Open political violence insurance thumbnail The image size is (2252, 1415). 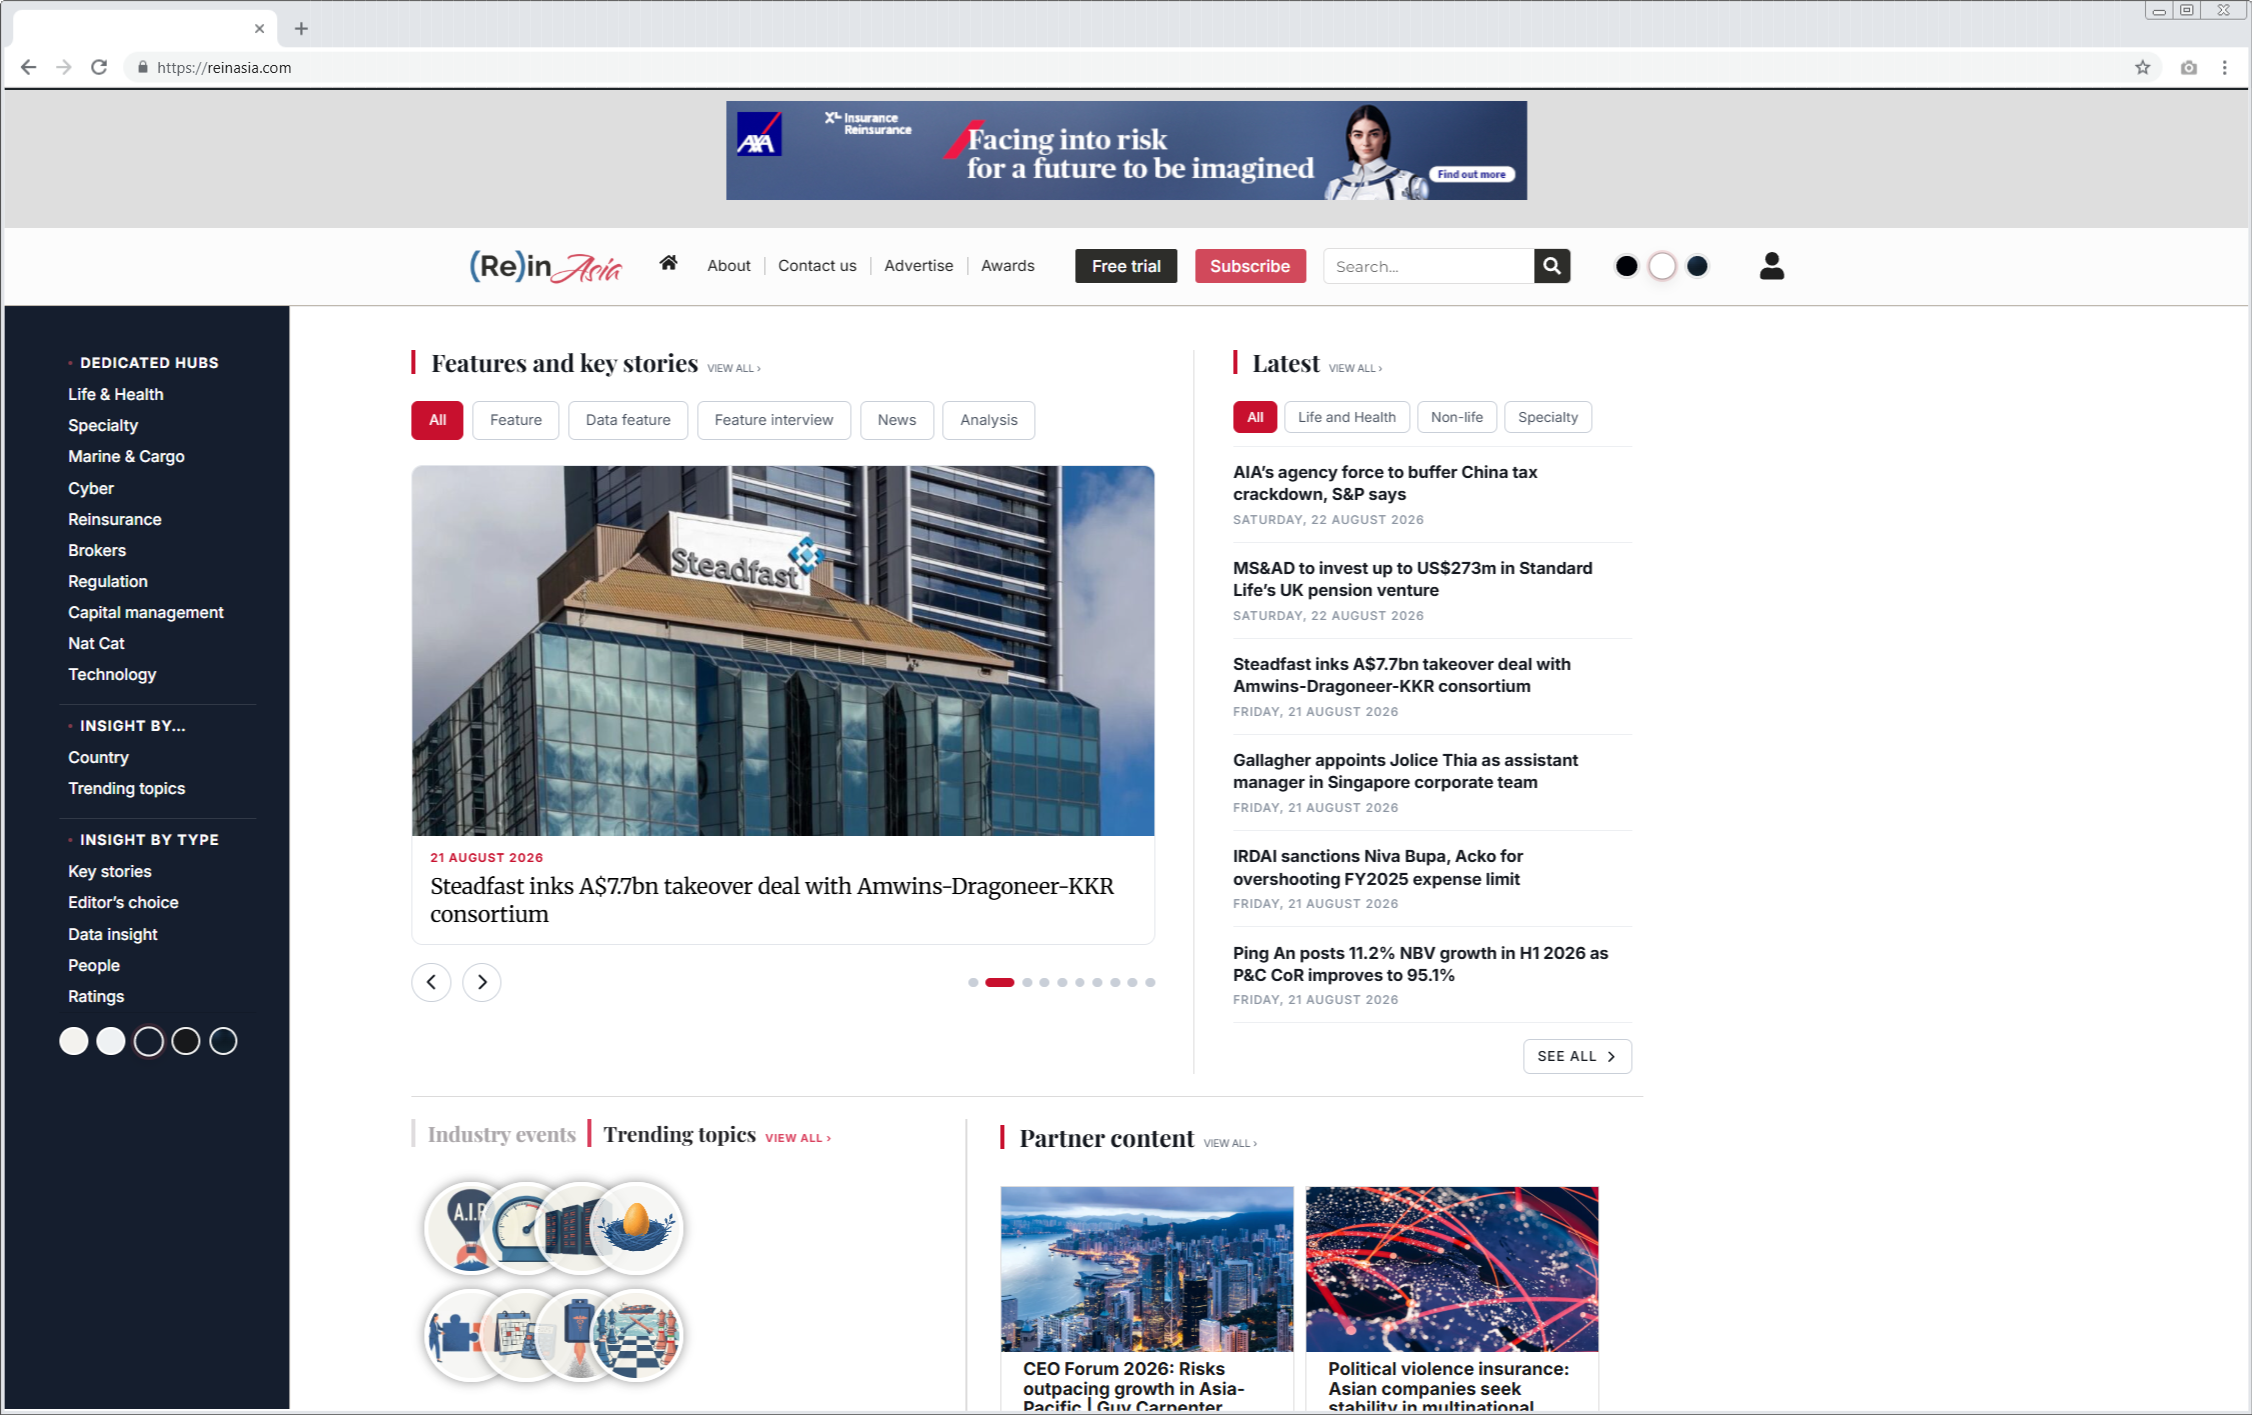1452,1269
